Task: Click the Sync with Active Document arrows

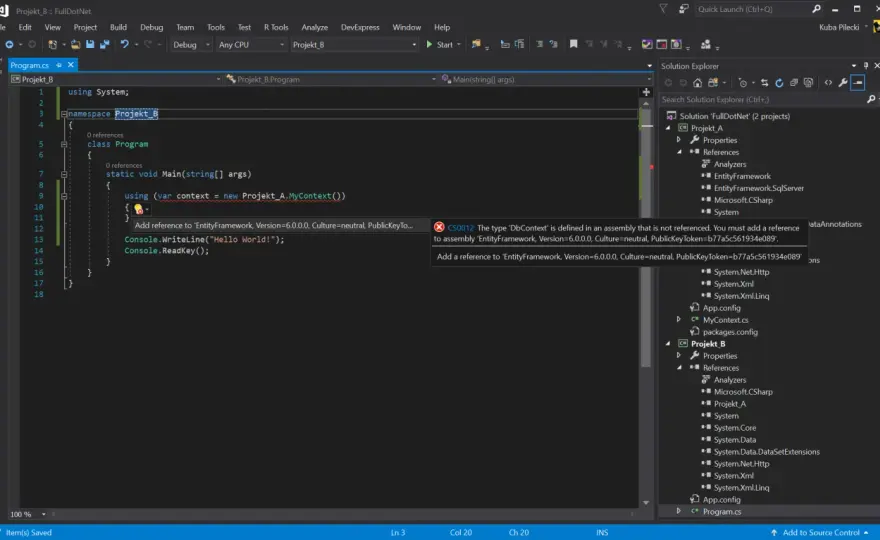Action: point(764,83)
